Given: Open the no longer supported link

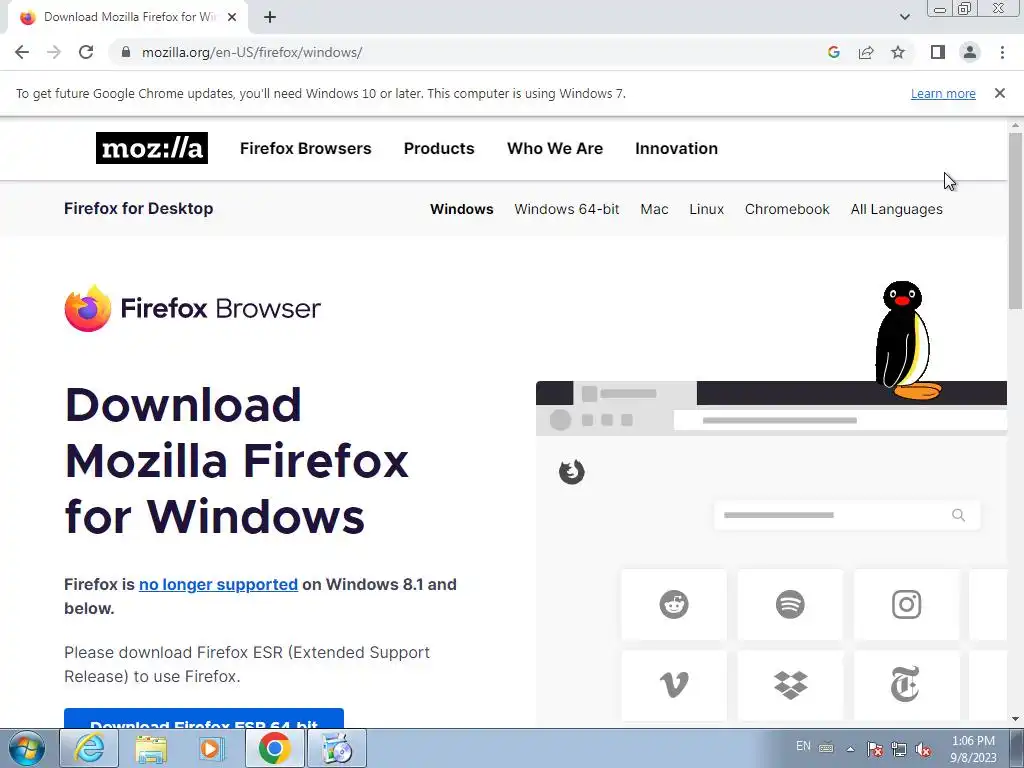Looking at the screenshot, I should (x=218, y=584).
